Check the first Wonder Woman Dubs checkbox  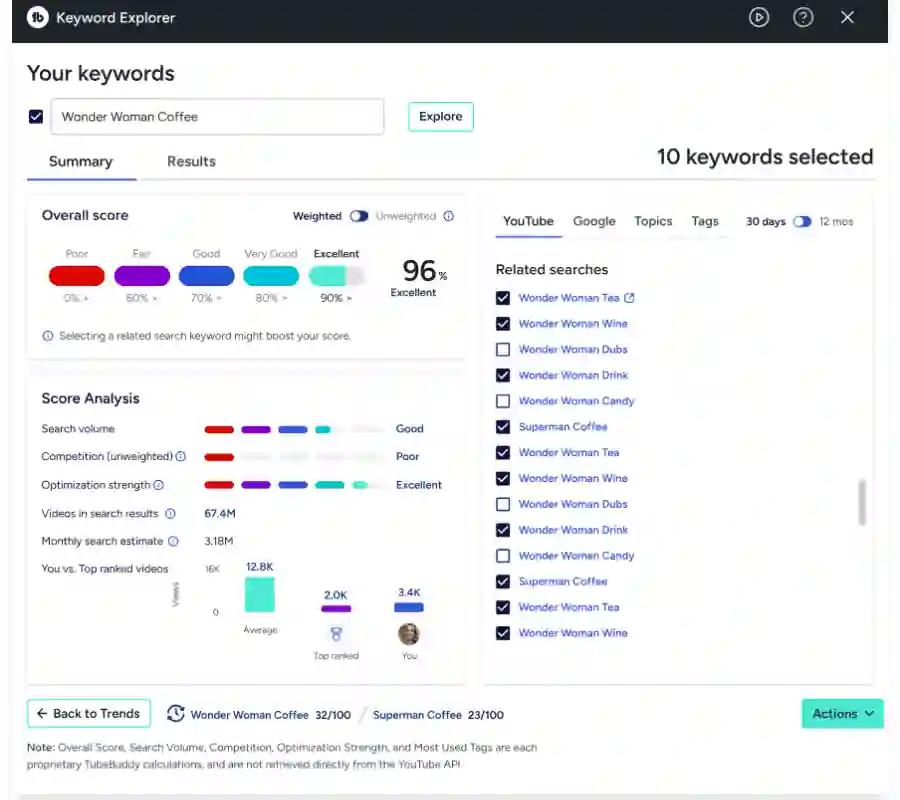tap(503, 349)
